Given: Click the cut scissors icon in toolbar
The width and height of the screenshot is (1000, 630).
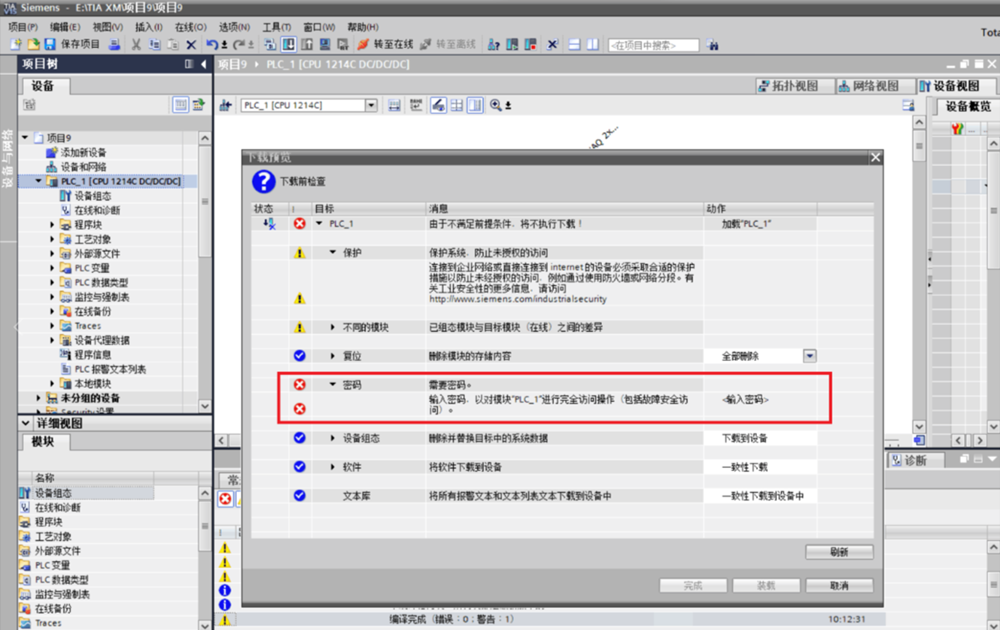Looking at the screenshot, I should tap(136, 45).
